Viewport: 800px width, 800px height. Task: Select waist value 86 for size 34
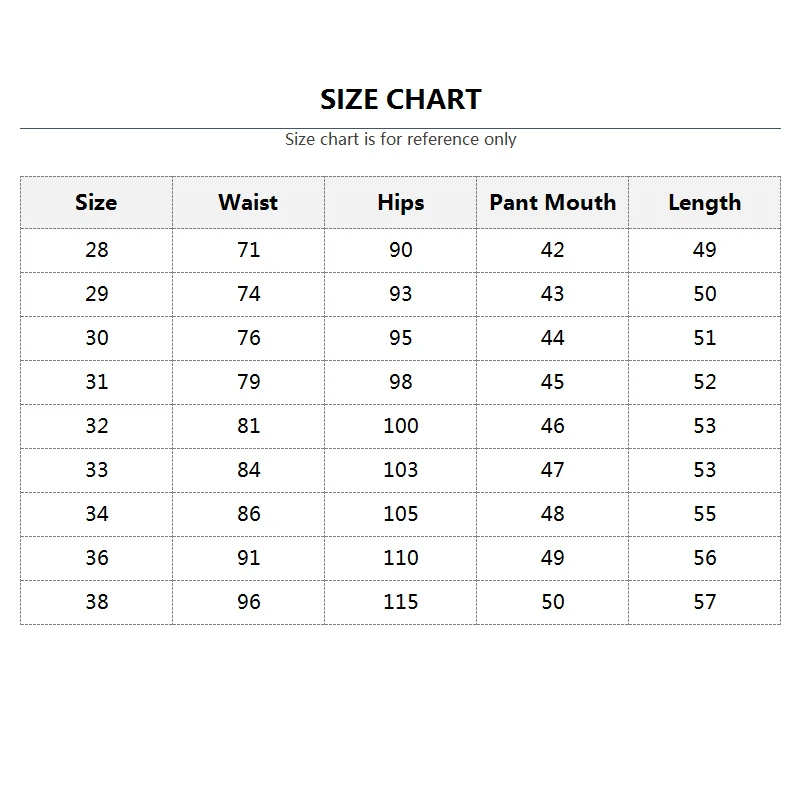click(x=248, y=514)
